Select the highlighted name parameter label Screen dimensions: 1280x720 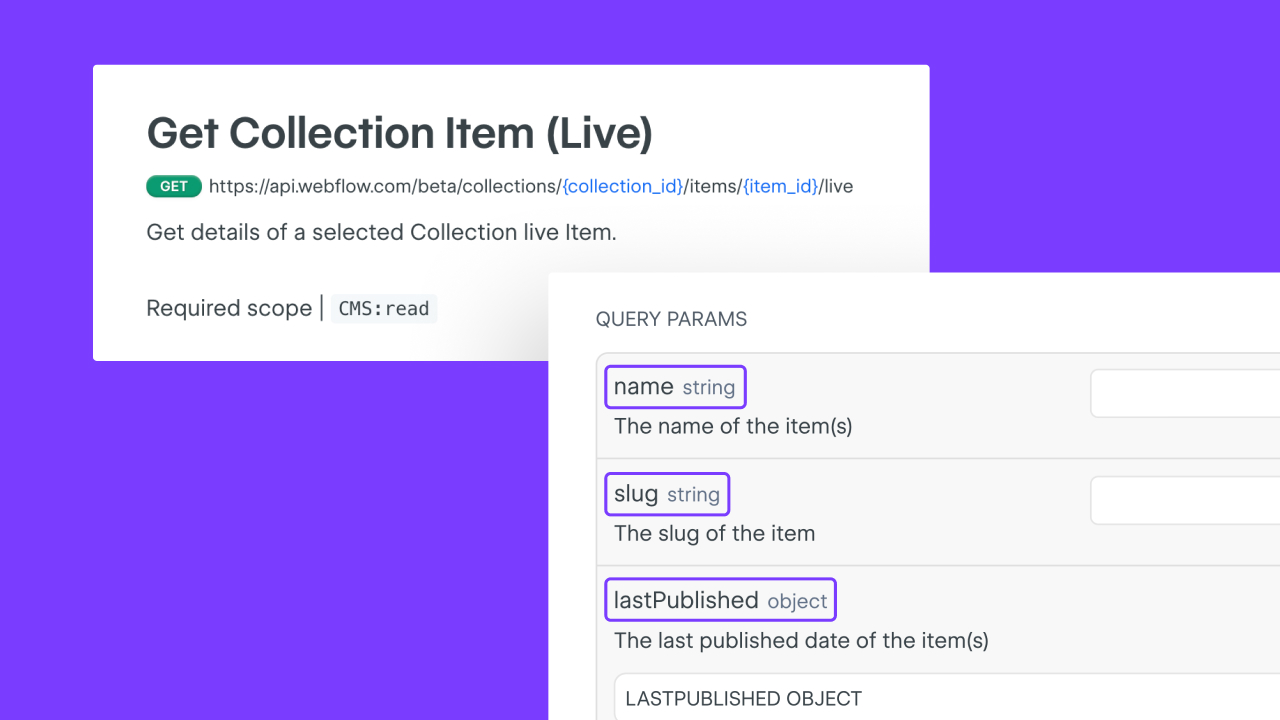click(643, 387)
